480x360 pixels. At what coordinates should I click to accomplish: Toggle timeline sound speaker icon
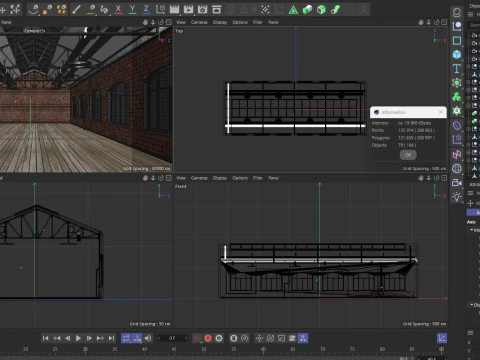pyautogui.click(x=148, y=338)
